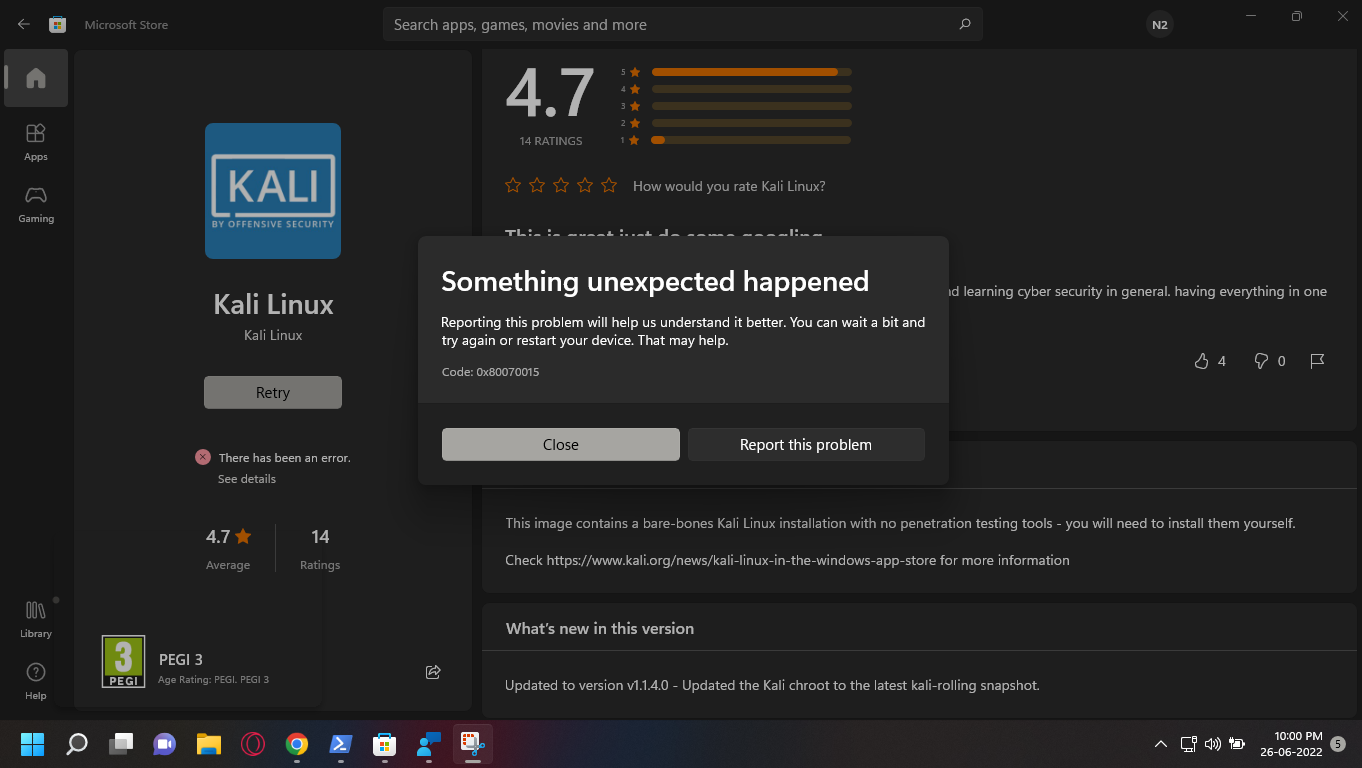Flag the review with report icon
The width and height of the screenshot is (1362, 768).
1317,361
